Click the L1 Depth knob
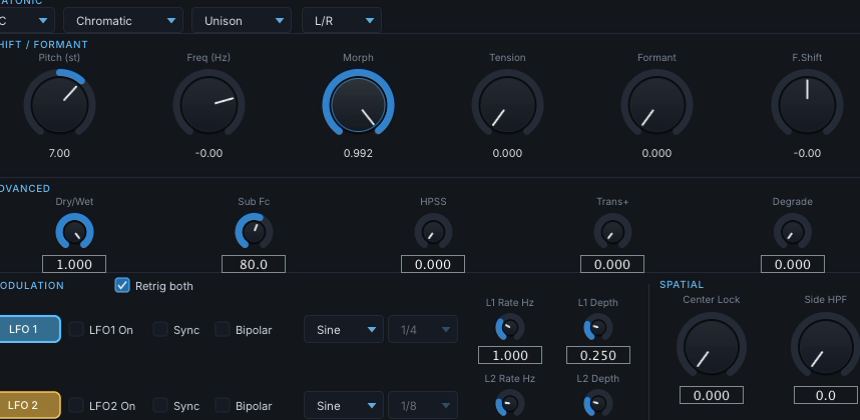This screenshot has width=860, height=420. click(x=598, y=328)
